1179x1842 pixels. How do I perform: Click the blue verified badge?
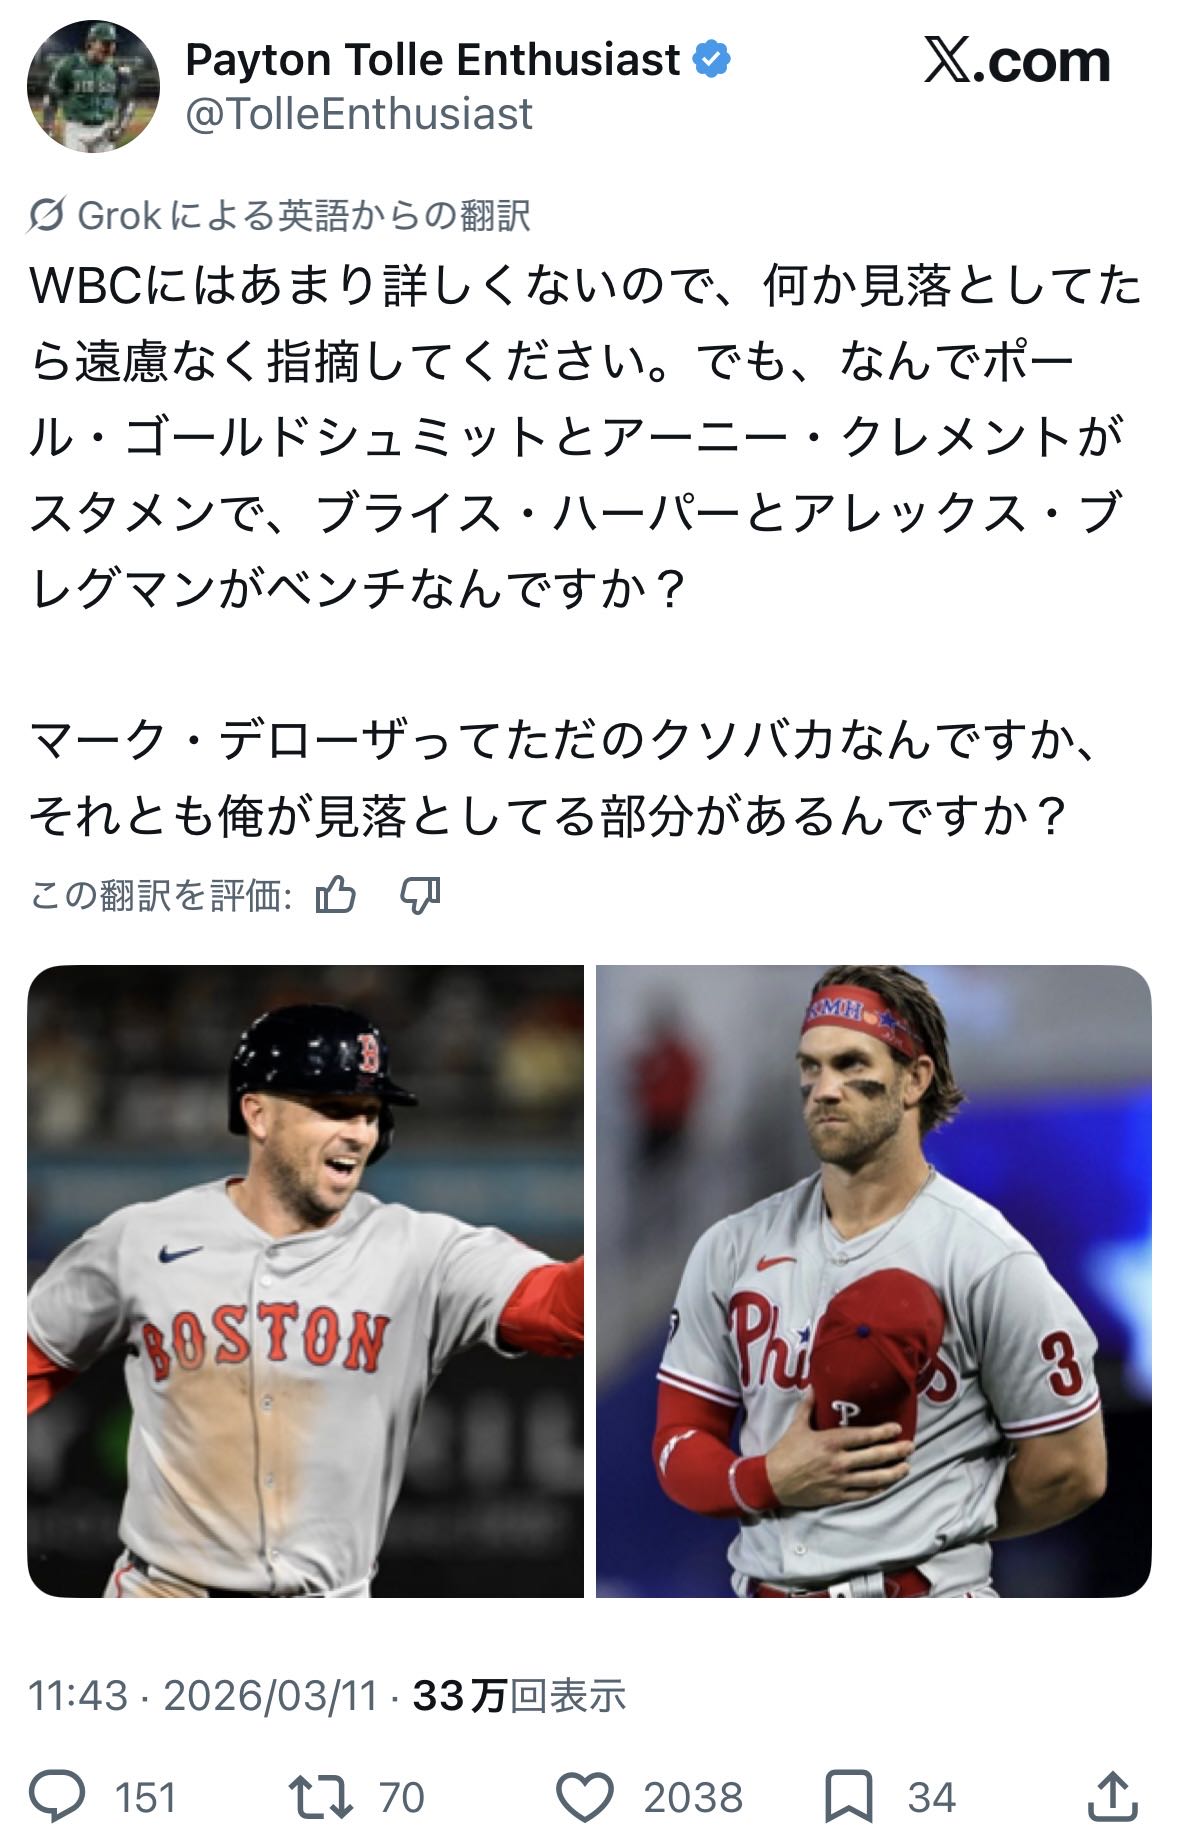click(x=712, y=60)
